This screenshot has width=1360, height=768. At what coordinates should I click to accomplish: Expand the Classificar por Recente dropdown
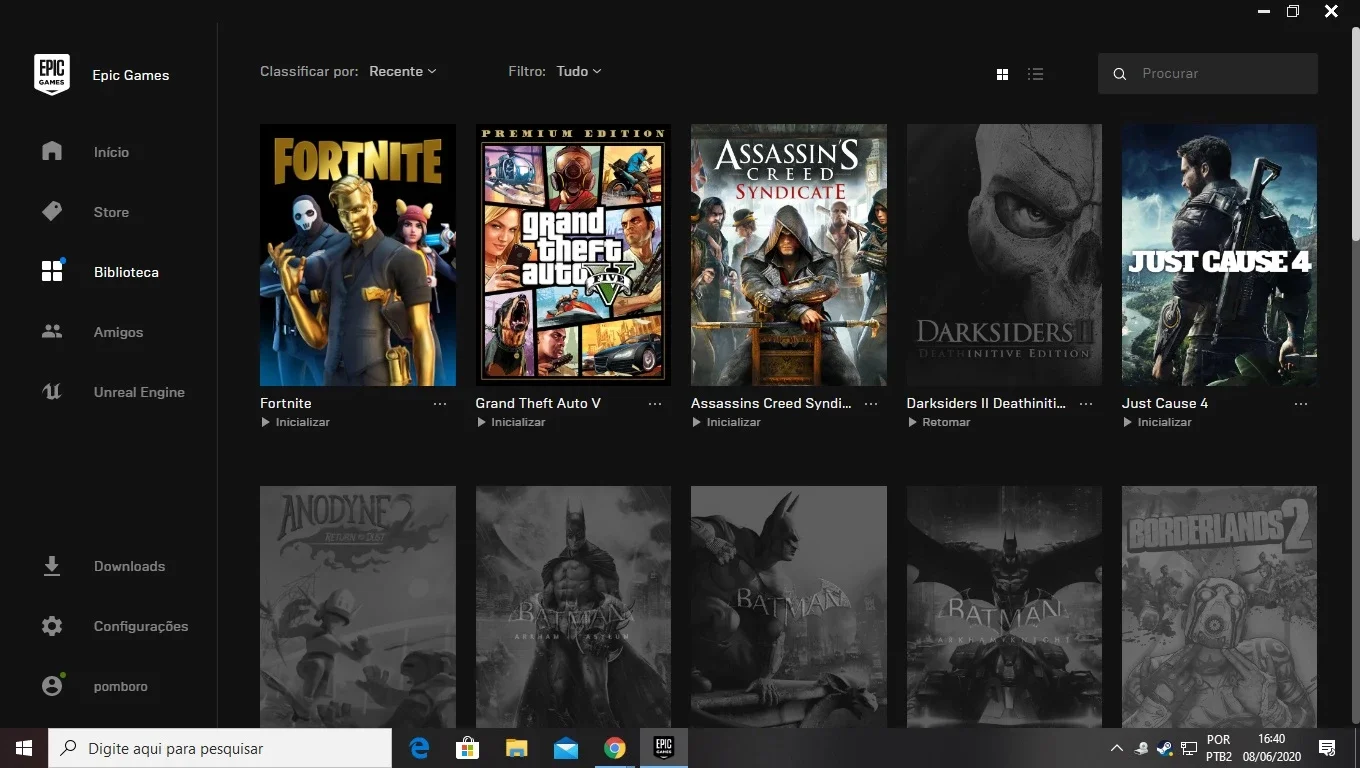403,71
